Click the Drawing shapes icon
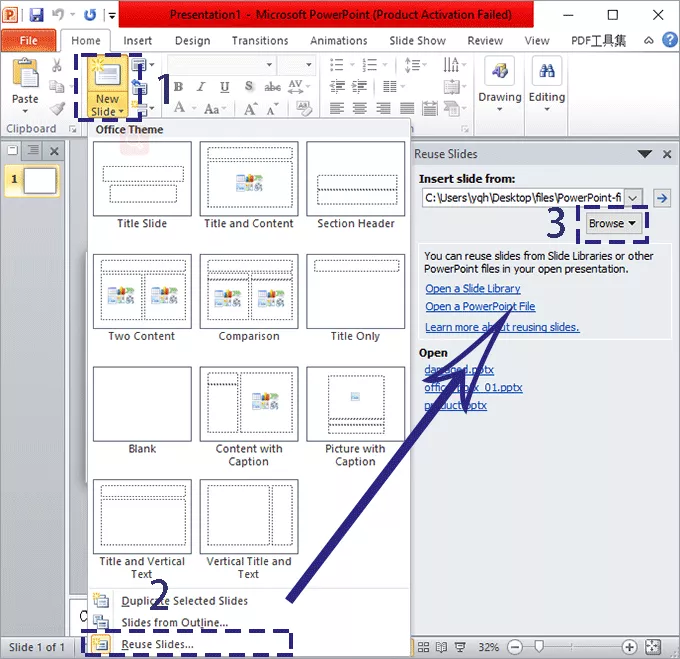The height and width of the screenshot is (659, 680). pyautogui.click(x=500, y=70)
